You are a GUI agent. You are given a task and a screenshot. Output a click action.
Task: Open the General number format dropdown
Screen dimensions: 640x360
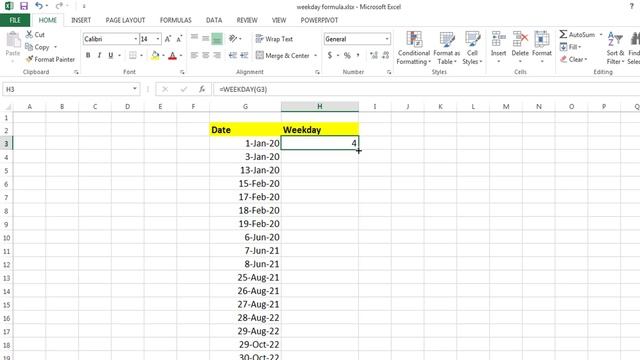pos(387,39)
